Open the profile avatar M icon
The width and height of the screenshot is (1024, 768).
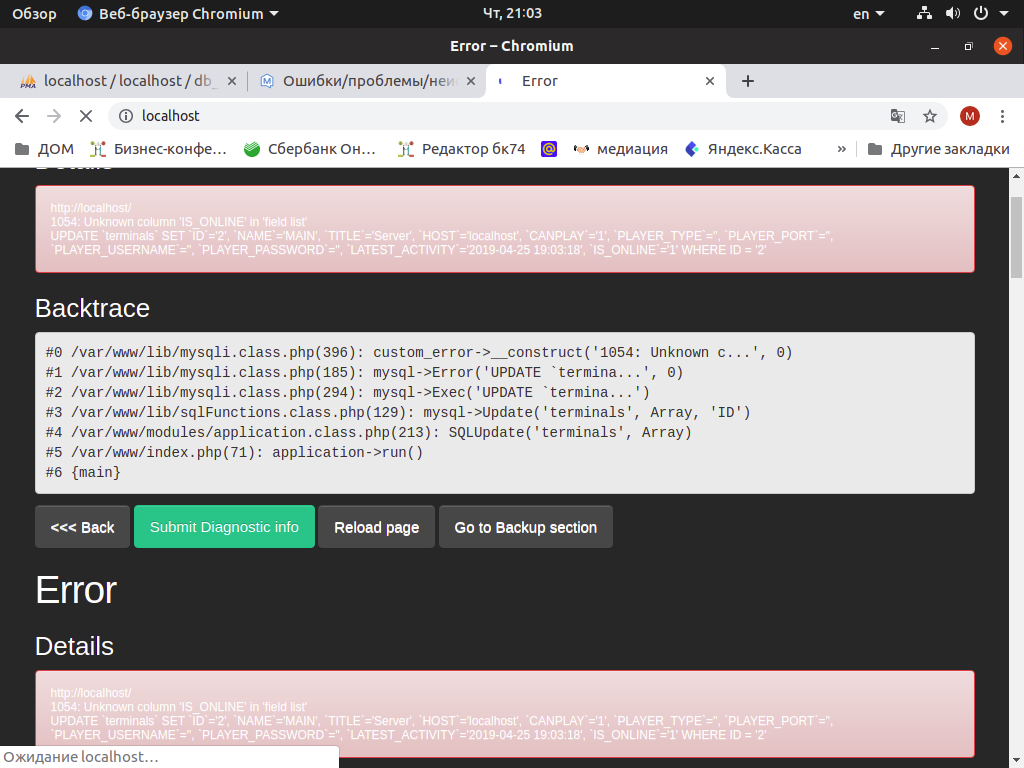click(x=969, y=116)
